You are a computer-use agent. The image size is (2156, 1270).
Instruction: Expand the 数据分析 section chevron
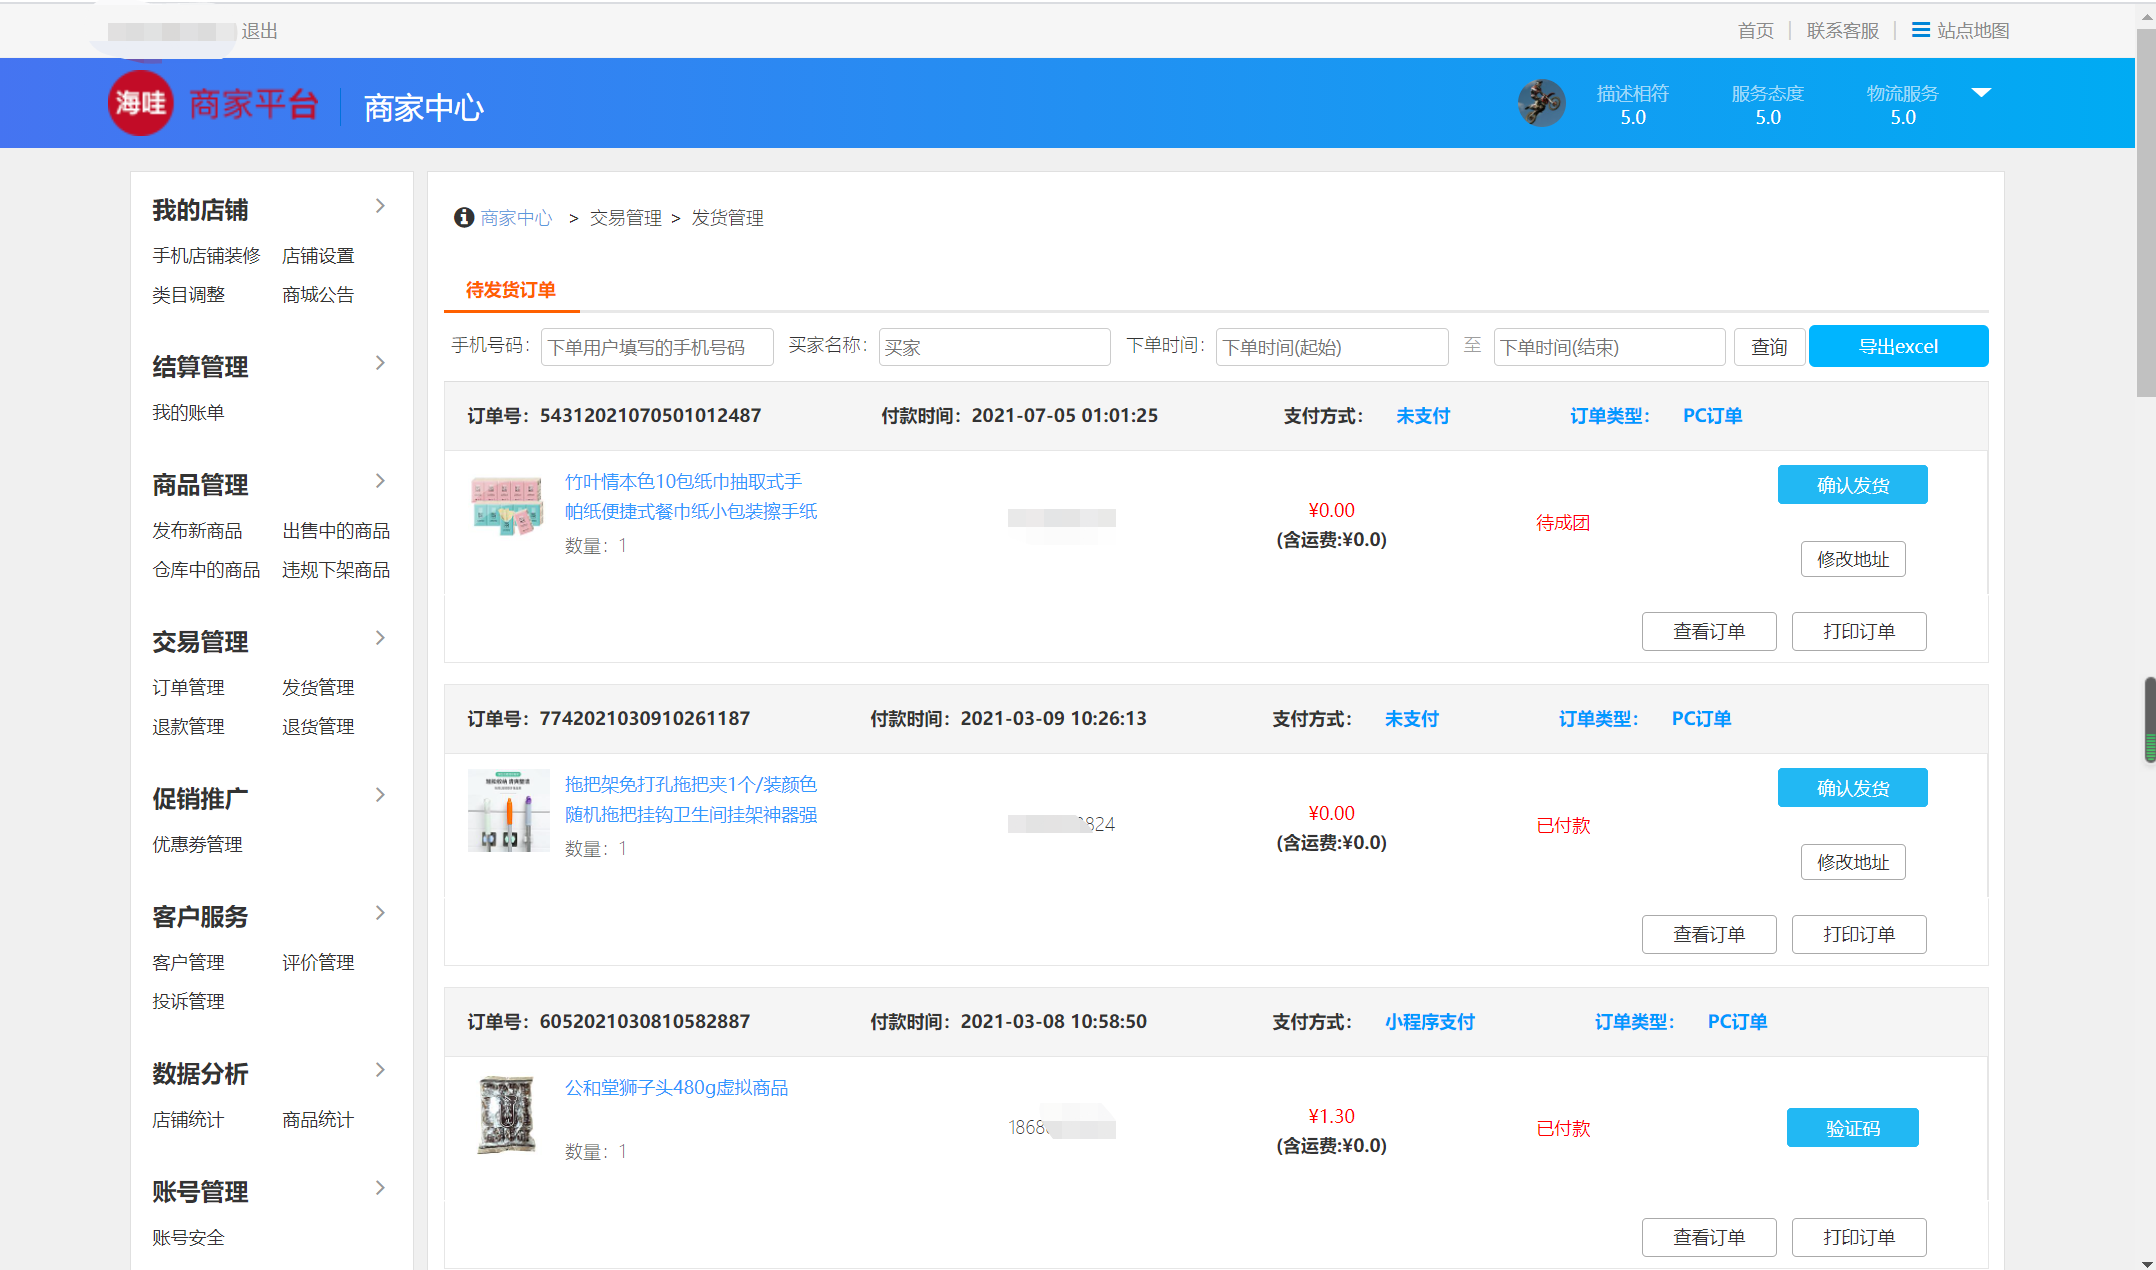point(380,1070)
